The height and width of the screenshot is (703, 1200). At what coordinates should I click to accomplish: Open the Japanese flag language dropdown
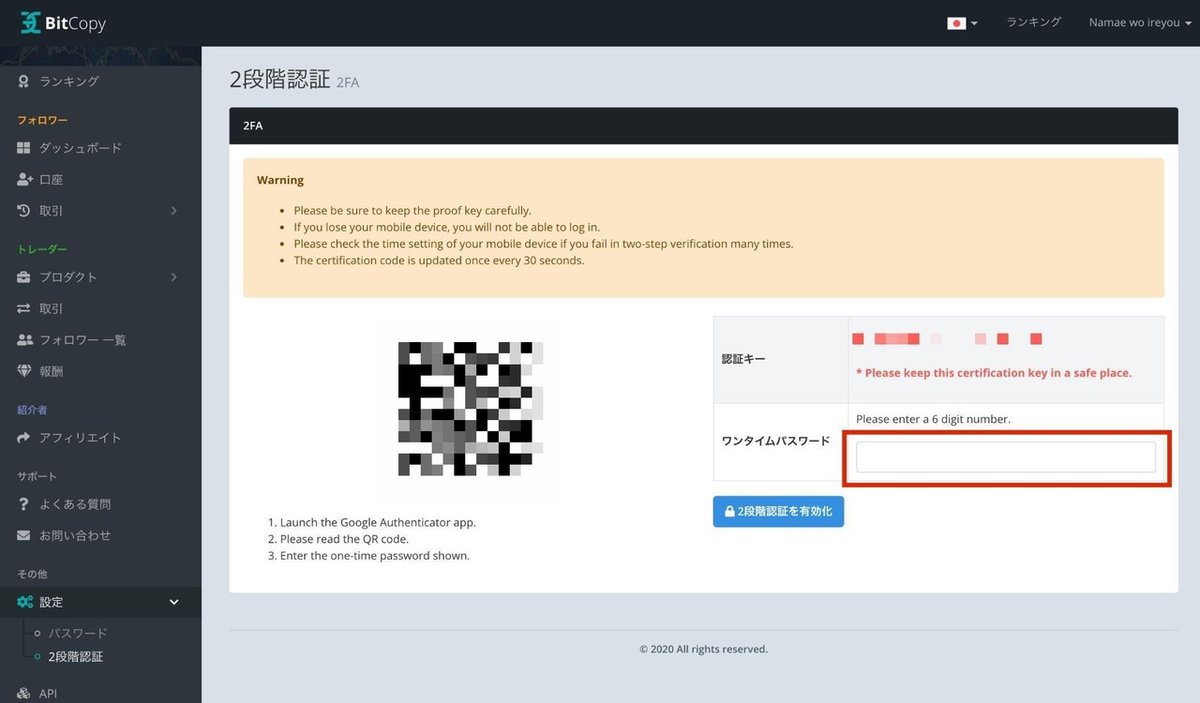(x=962, y=23)
